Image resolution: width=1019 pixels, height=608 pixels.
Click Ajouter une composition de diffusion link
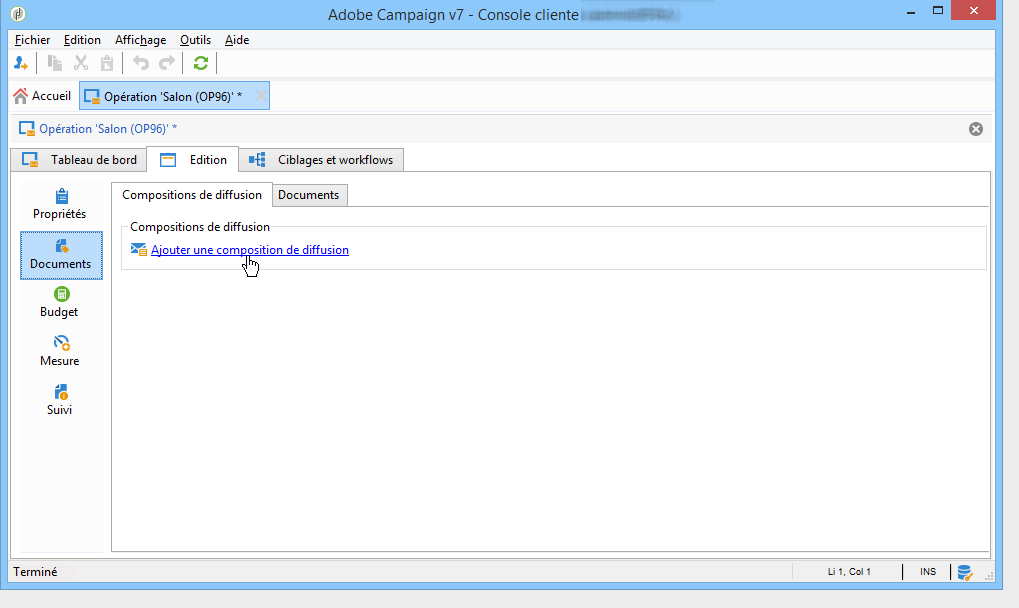[250, 250]
